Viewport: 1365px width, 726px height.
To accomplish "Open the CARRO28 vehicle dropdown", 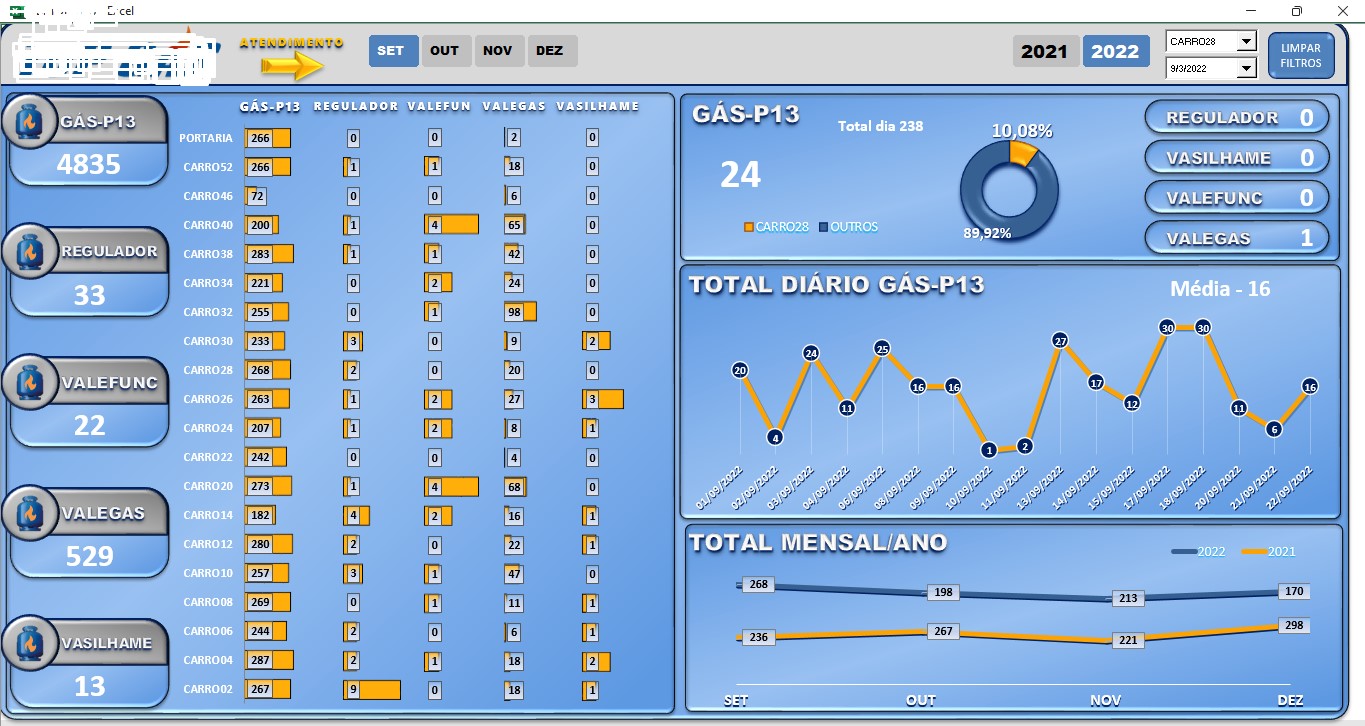I will click(1246, 42).
